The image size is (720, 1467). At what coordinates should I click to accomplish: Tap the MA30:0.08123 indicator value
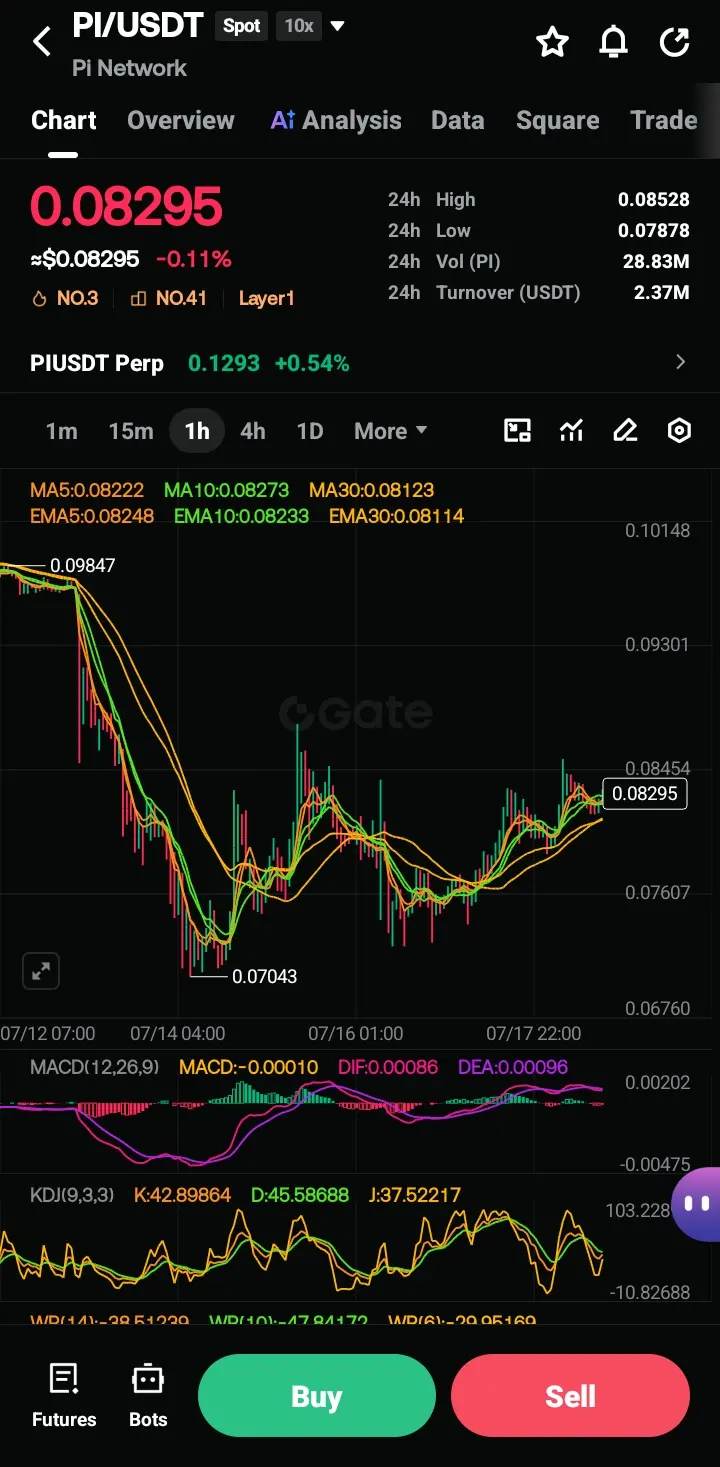(371, 490)
